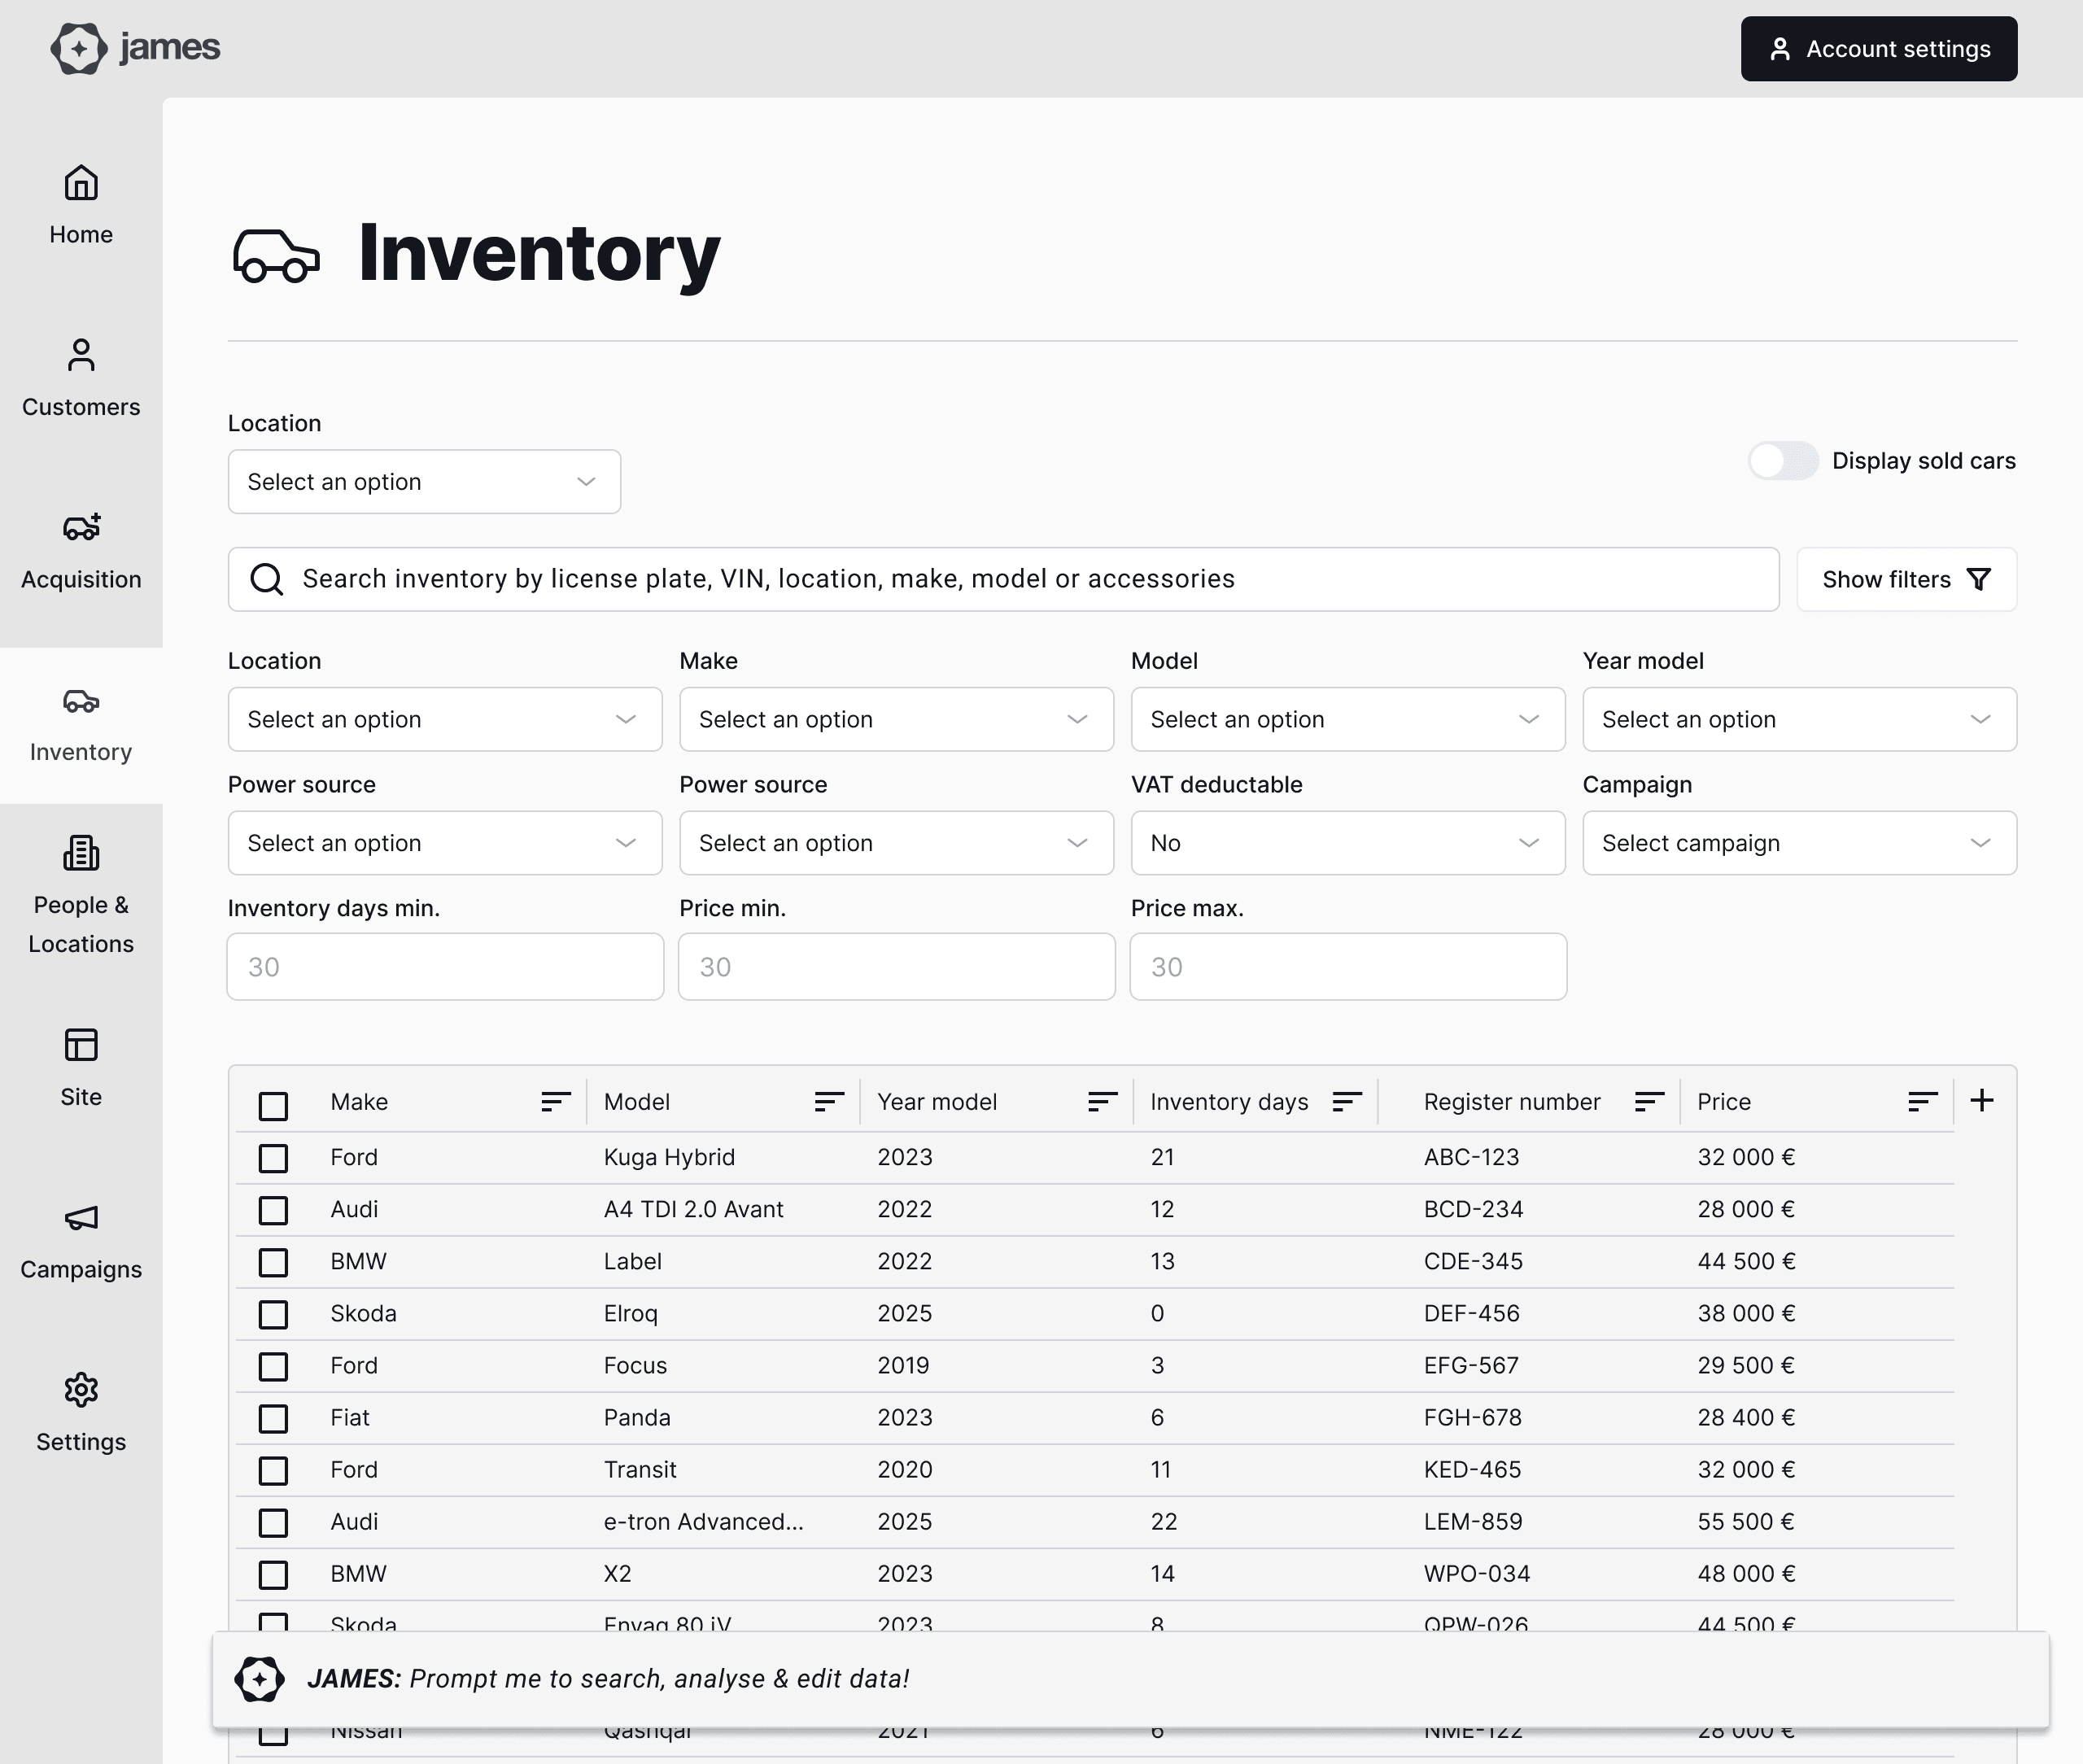Select the BMW X2 row checkbox
Screen dimensions: 2083x1764
click(273, 1574)
